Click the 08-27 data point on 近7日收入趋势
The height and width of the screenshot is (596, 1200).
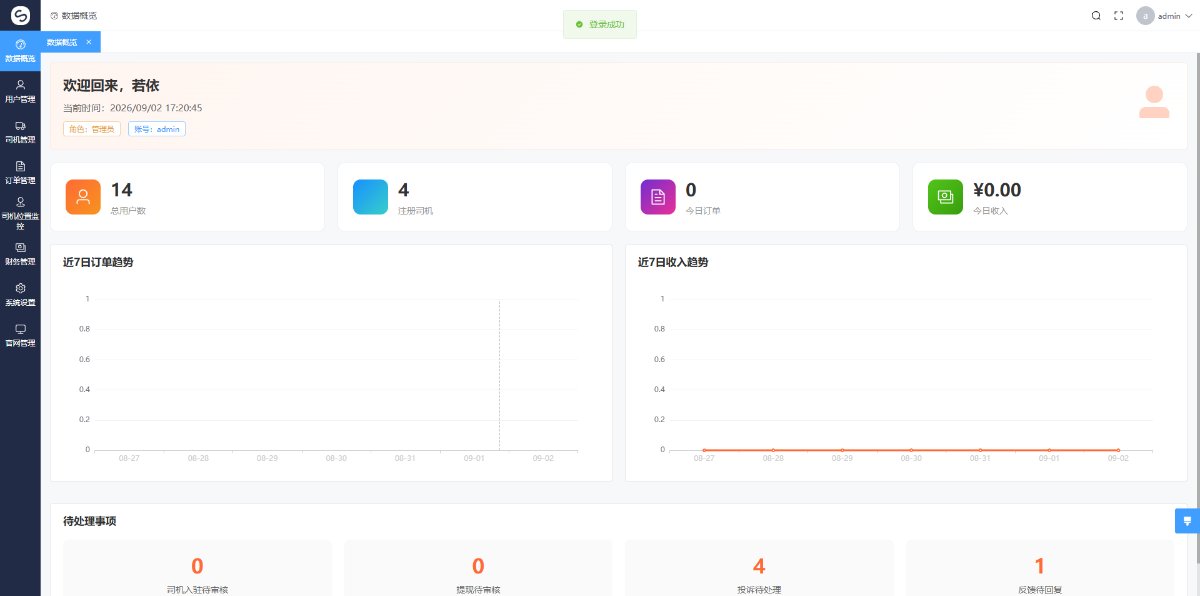coord(704,450)
